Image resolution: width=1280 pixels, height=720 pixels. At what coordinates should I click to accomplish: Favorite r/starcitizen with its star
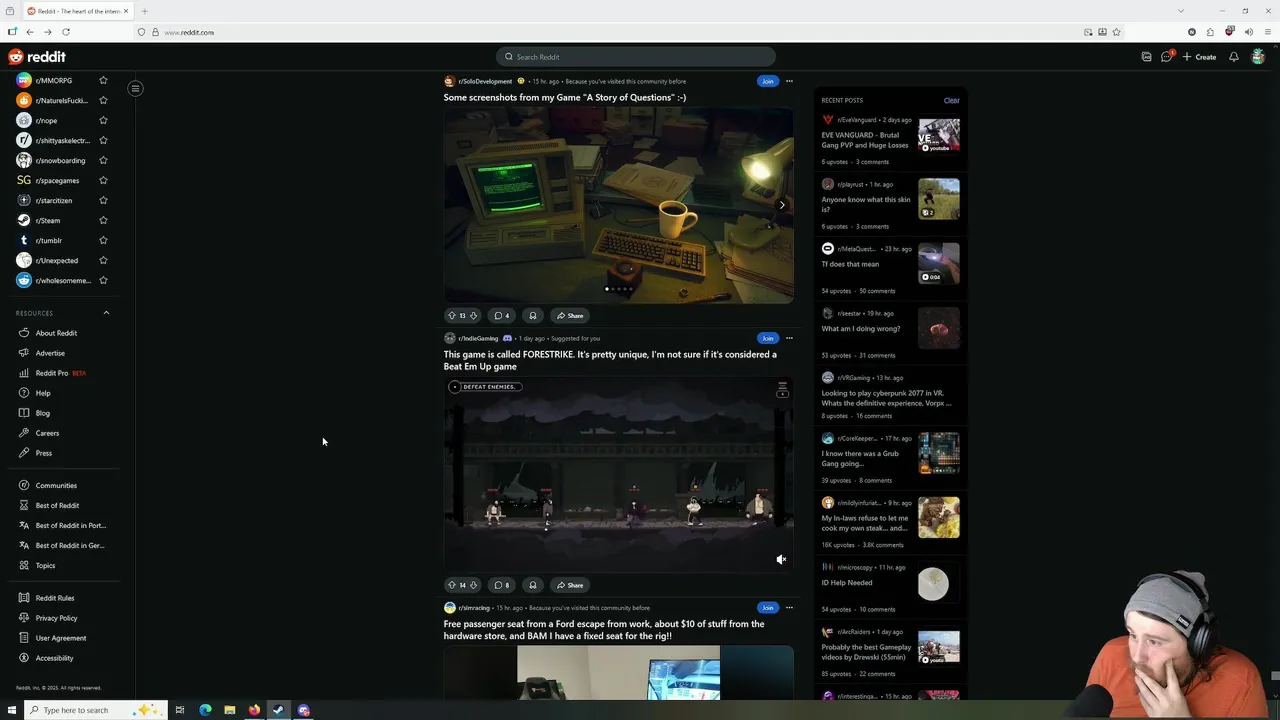[103, 200]
